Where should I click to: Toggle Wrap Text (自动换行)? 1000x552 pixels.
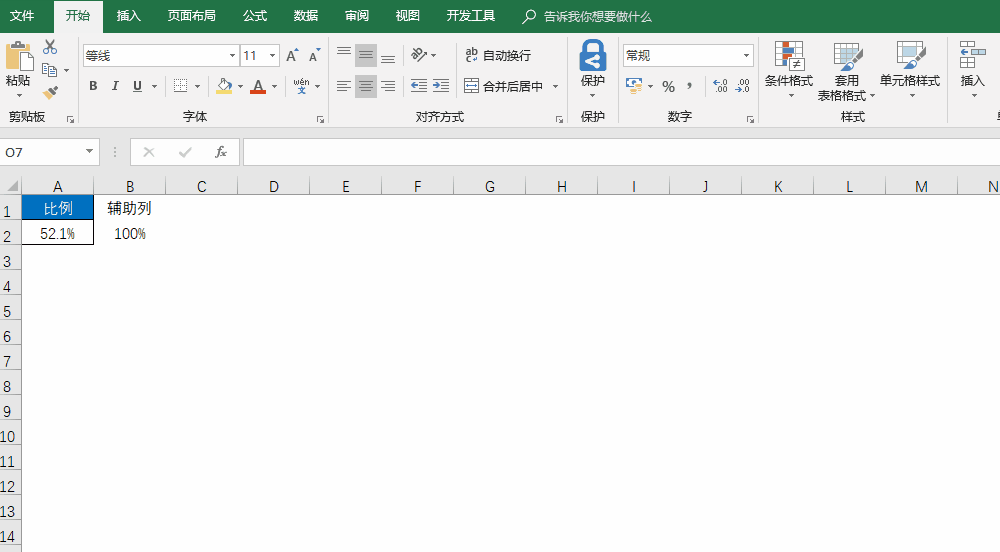click(497, 55)
